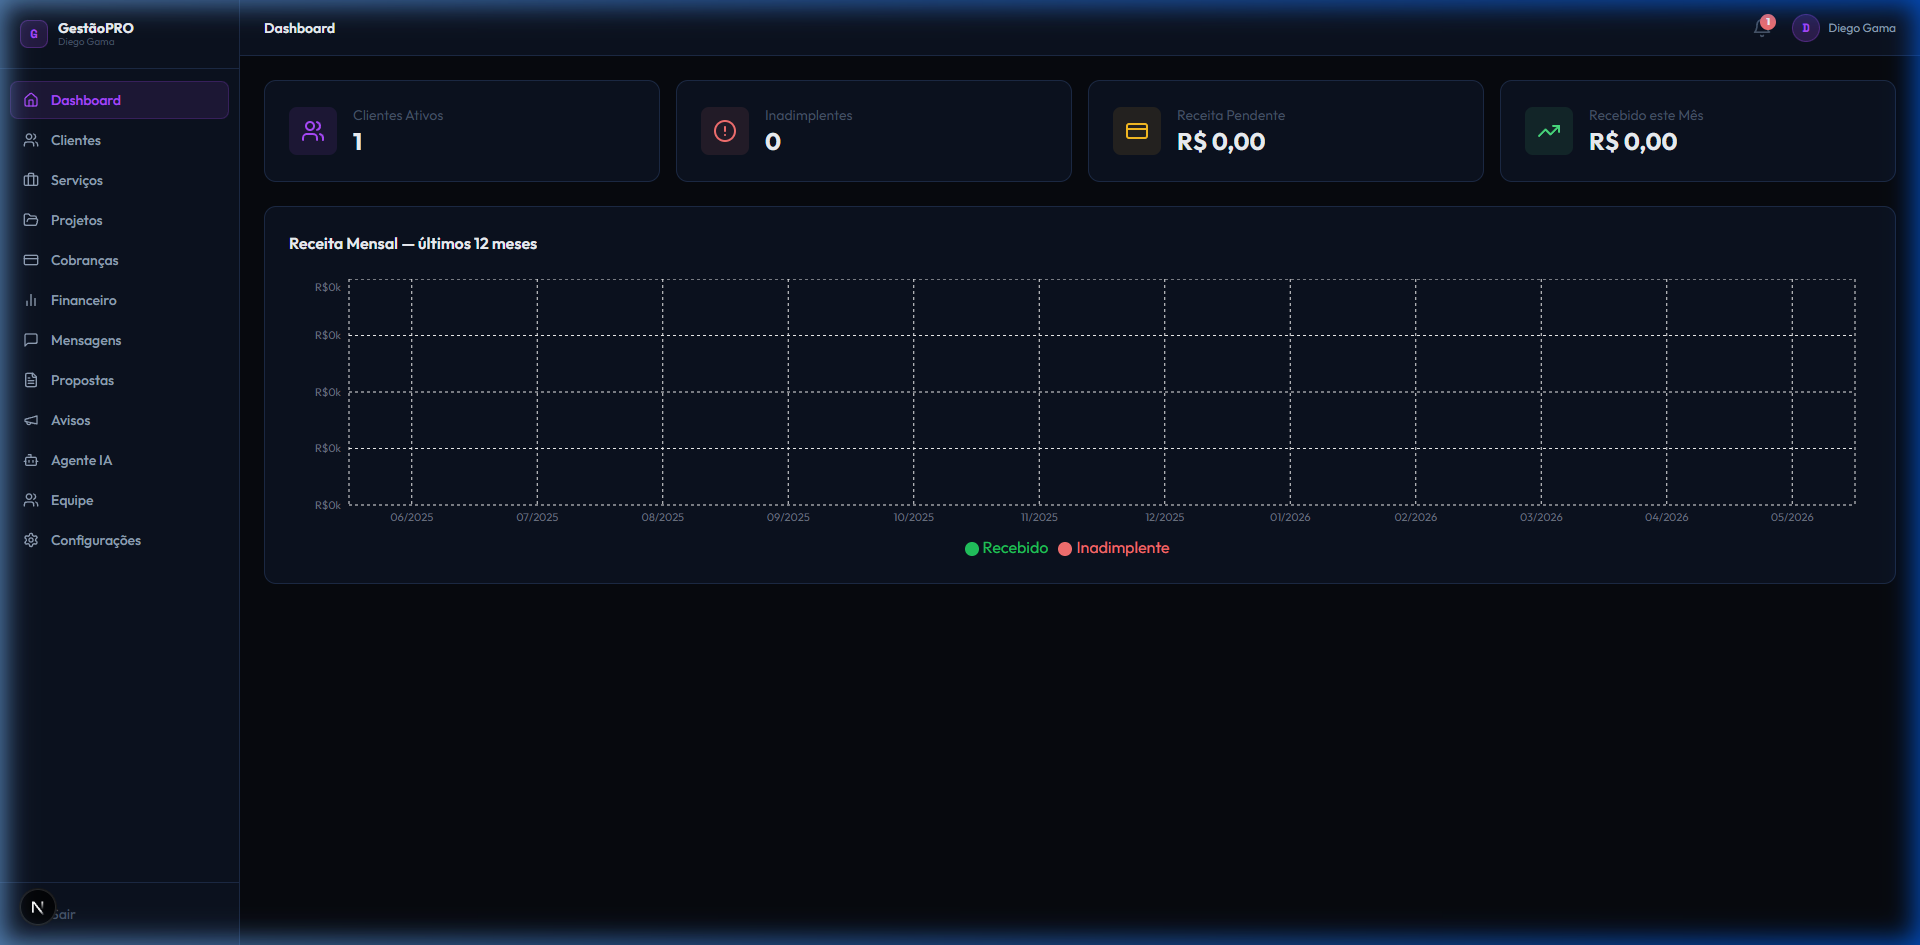Open the Avisos page
The height and width of the screenshot is (945, 1920).
[119, 420]
